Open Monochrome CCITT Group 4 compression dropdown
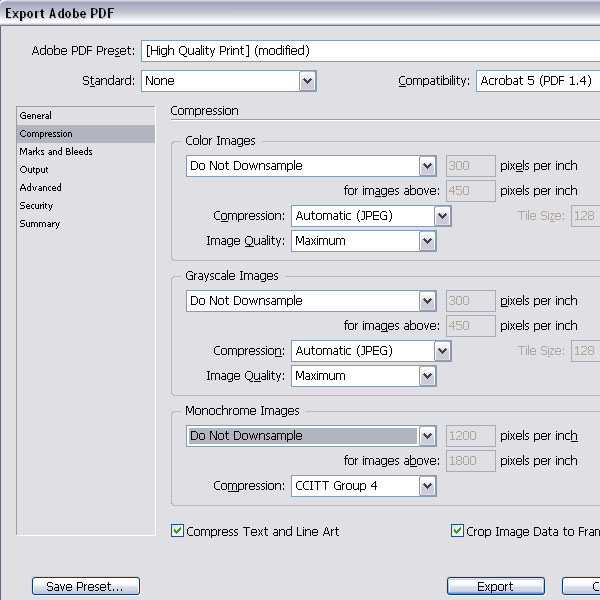Viewport: 600px width, 600px height. tap(427, 486)
